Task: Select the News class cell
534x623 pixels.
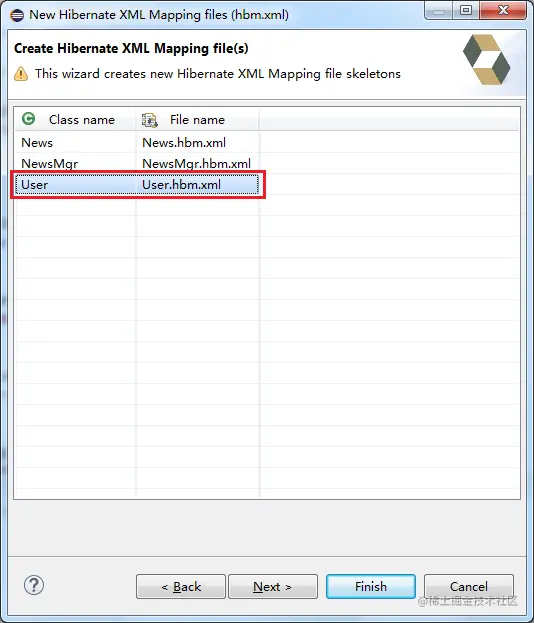Action: [x=75, y=143]
